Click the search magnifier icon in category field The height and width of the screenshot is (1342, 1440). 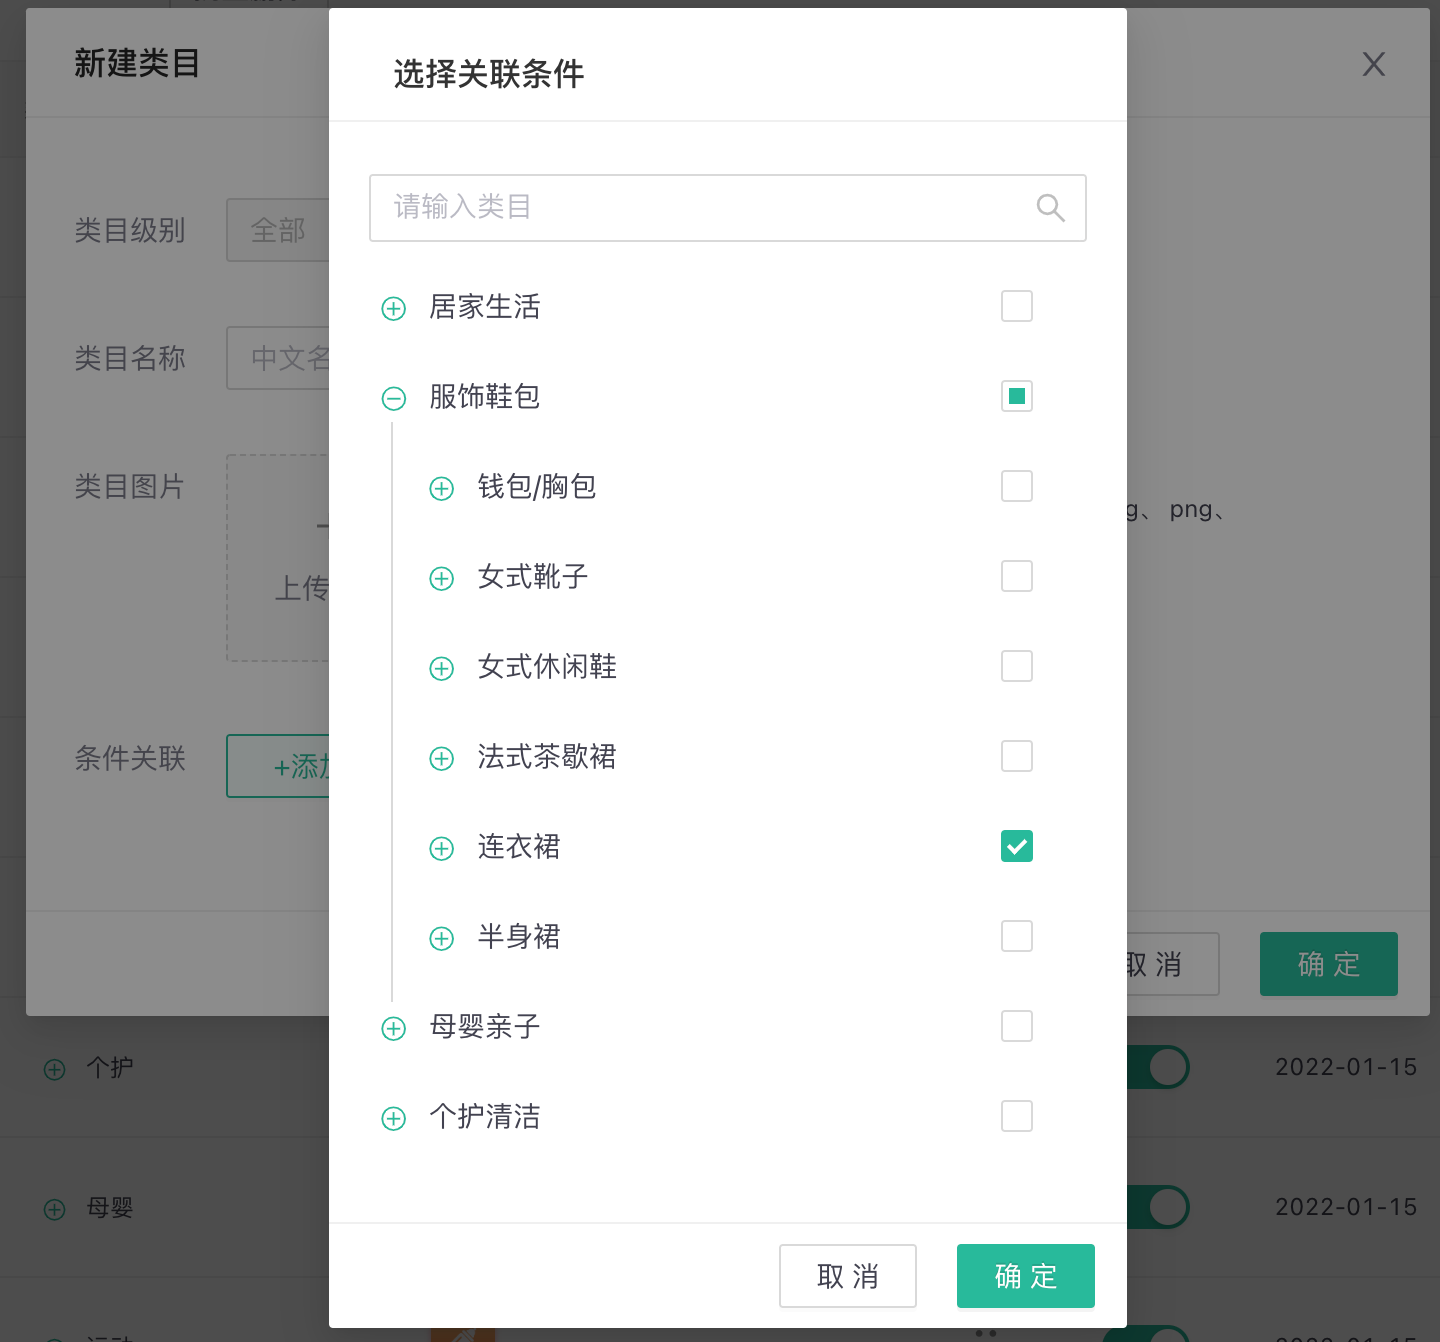click(x=1050, y=208)
